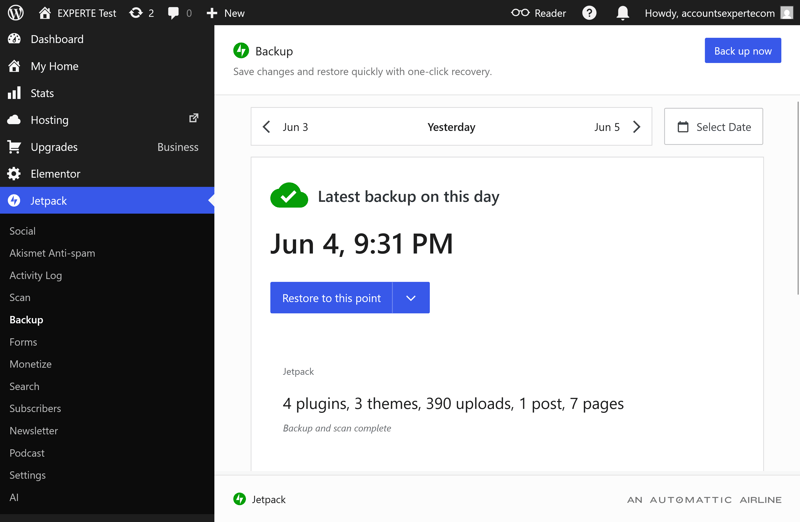The width and height of the screenshot is (800, 522).
Task: Open AI submenu item
Action: click(x=14, y=497)
